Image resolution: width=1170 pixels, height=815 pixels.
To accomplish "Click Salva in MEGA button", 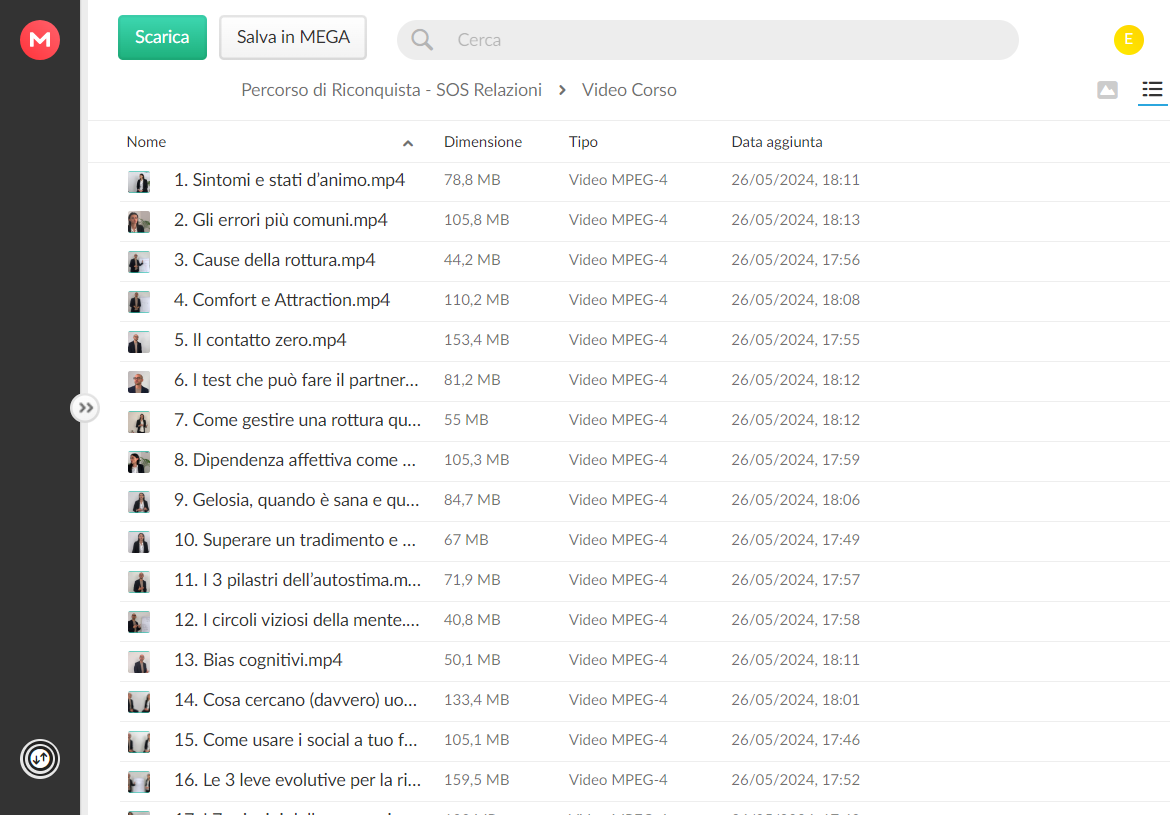I will click(x=292, y=37).
